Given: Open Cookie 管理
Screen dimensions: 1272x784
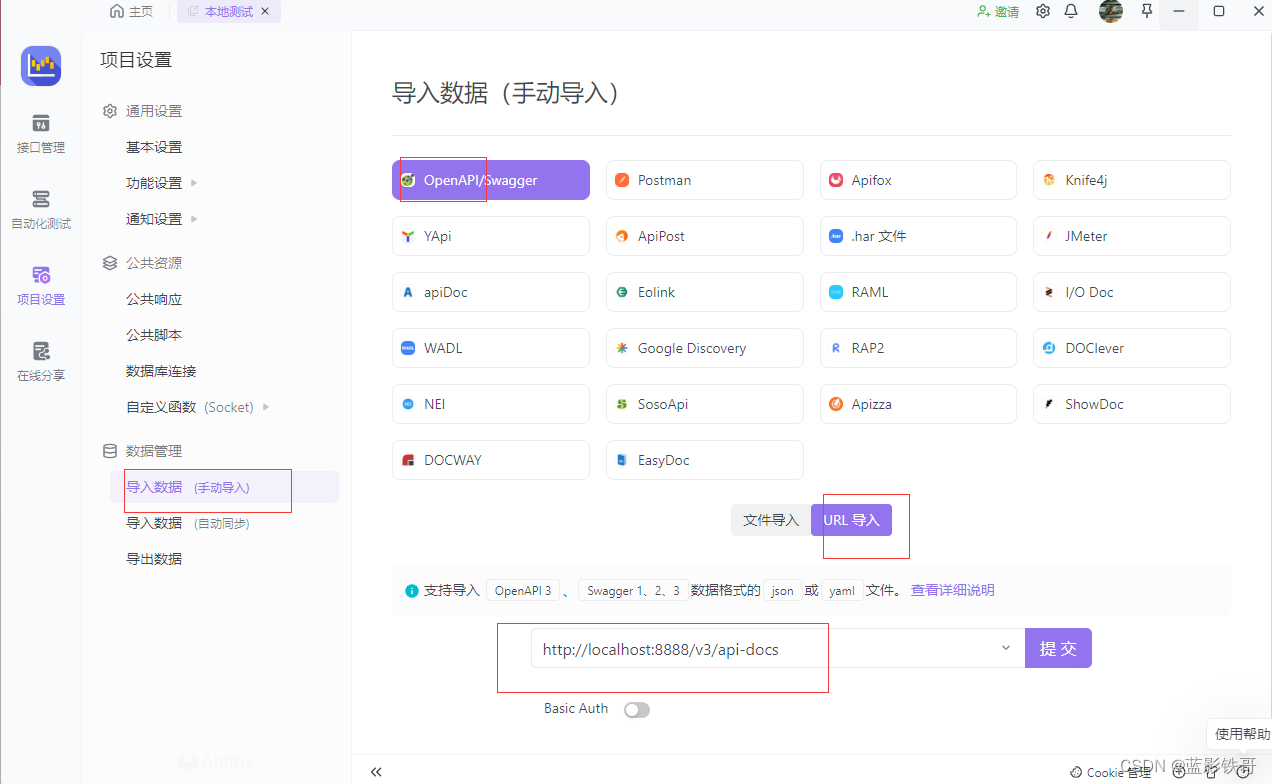Looking at the screenshot, I should point(1110,772).
